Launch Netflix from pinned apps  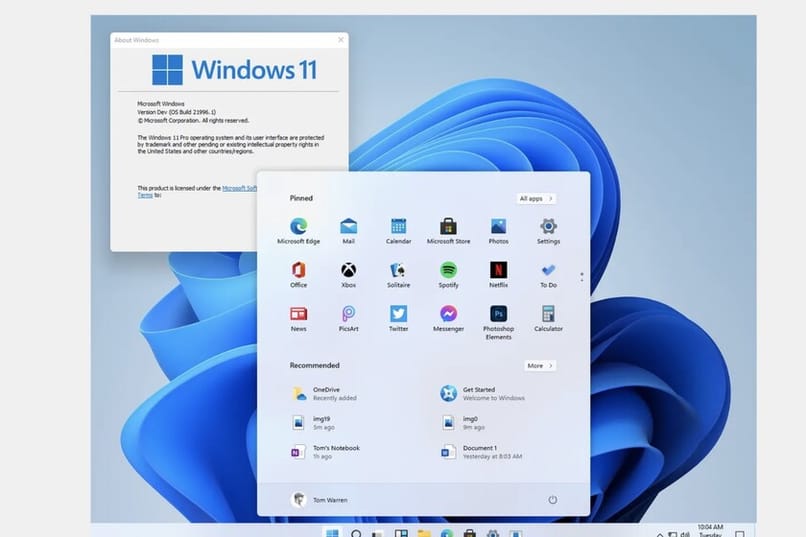click(498, 274)
